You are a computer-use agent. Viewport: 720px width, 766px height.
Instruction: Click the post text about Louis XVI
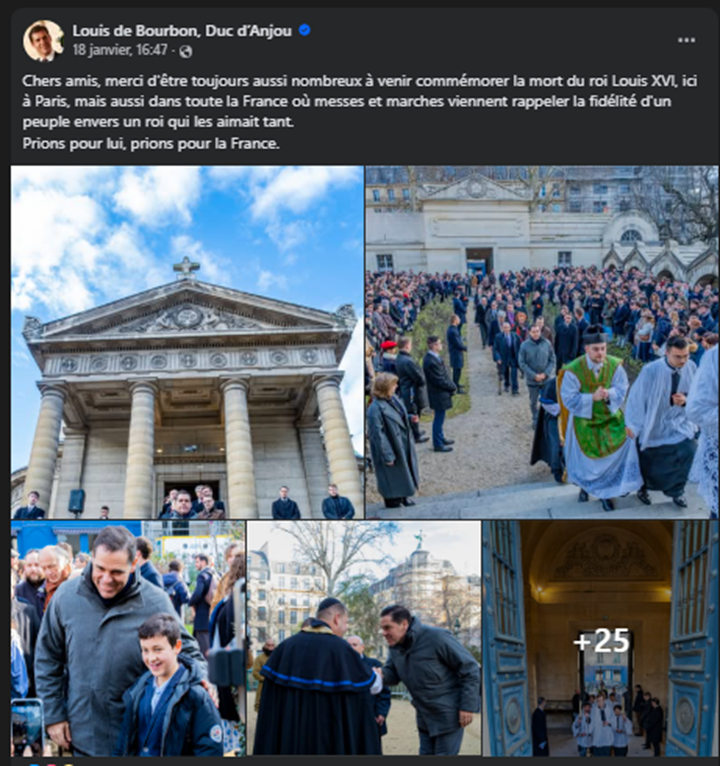pyautogui.click(x=360, y=101)
